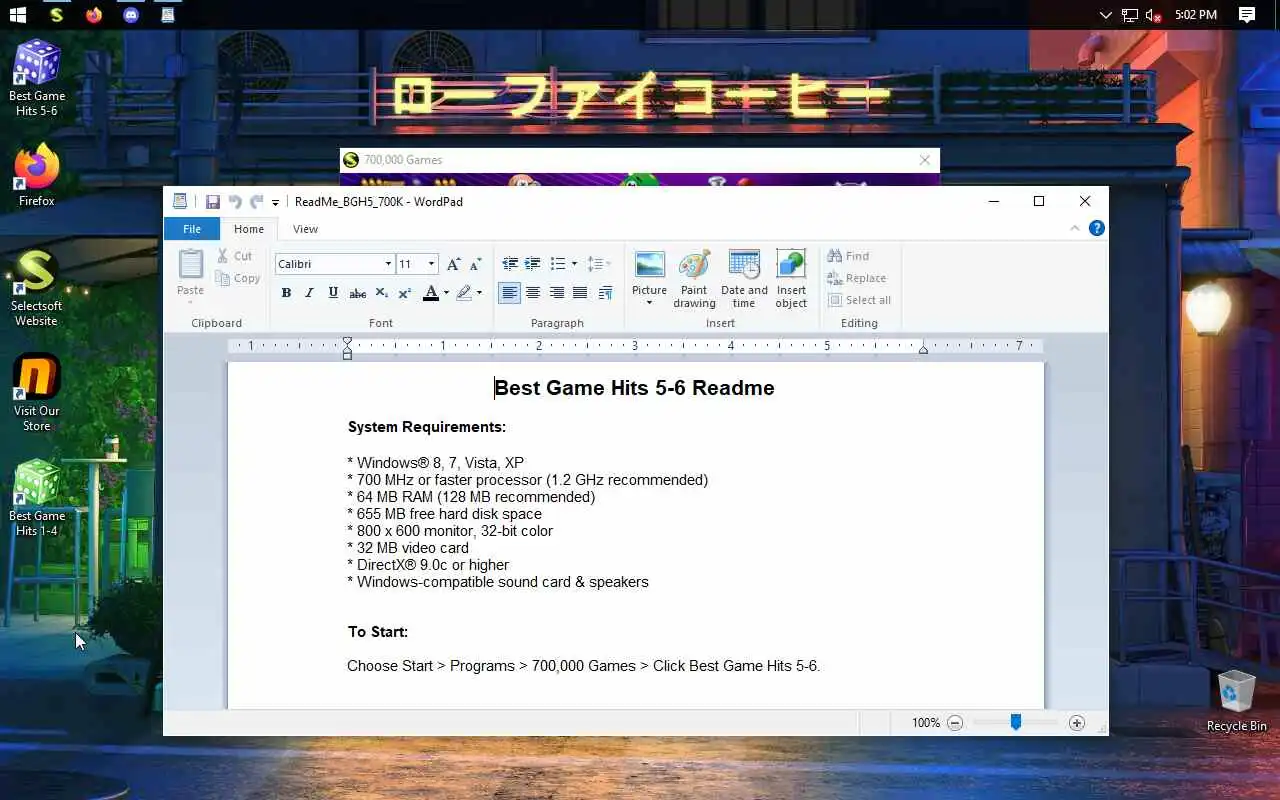Select Justify text alignment
Viewport: 1280px width, 800px height.
pyautogui.click(x=580, y=293)
